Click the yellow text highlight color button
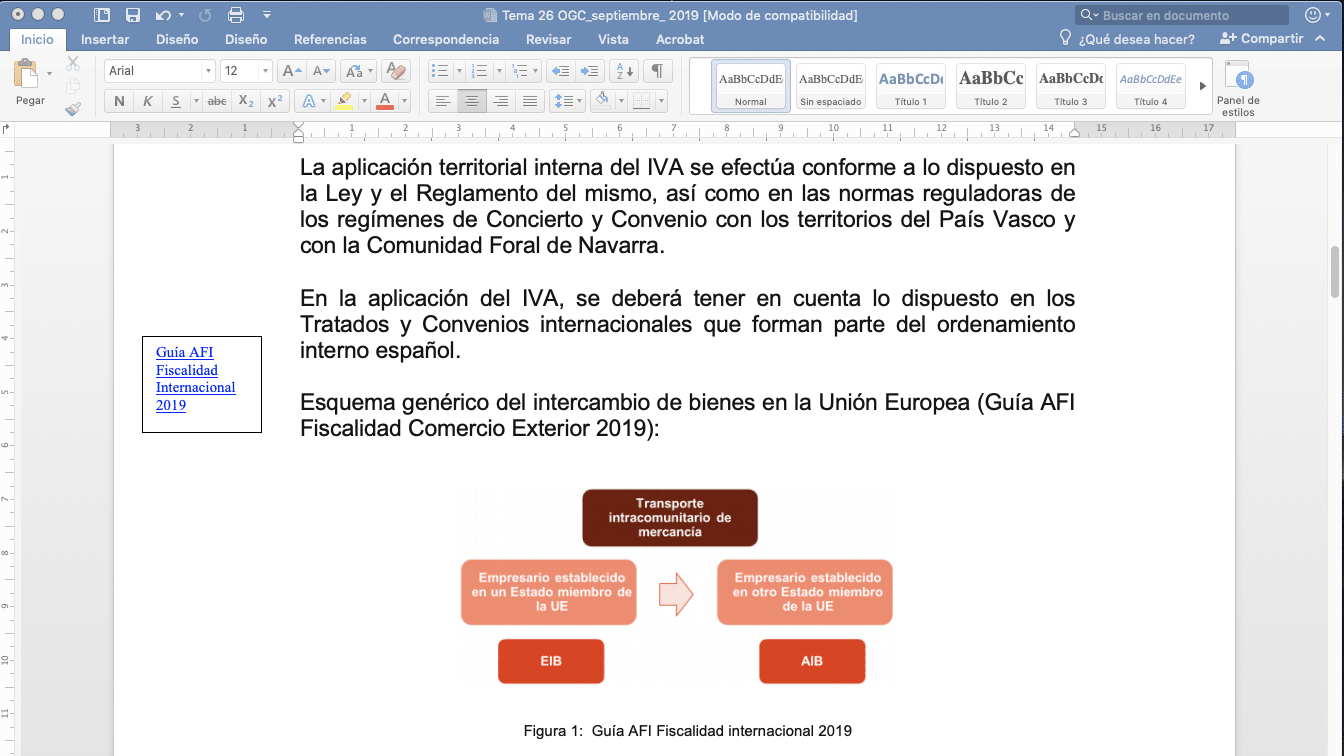Image resolution: width=1344 pixels, height=756 pixels. pyautogui.click(x=344, y=101)
